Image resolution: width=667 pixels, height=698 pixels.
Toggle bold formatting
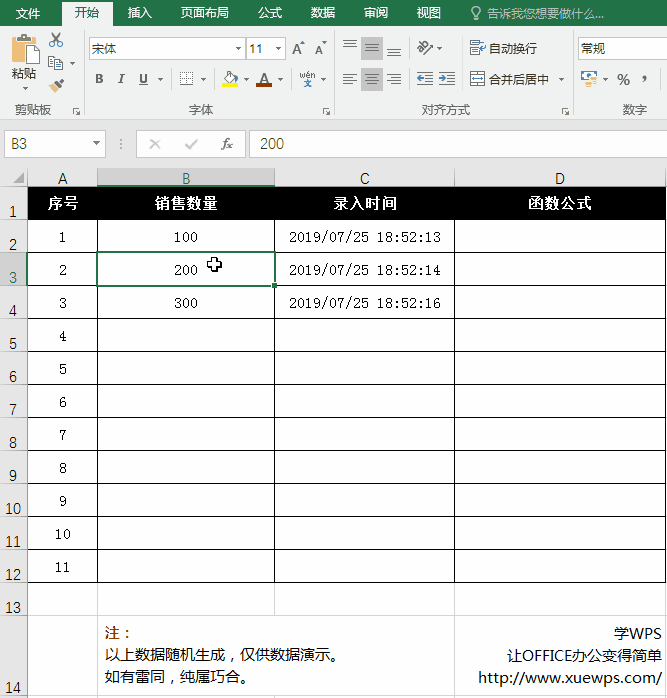pos(99,79)
